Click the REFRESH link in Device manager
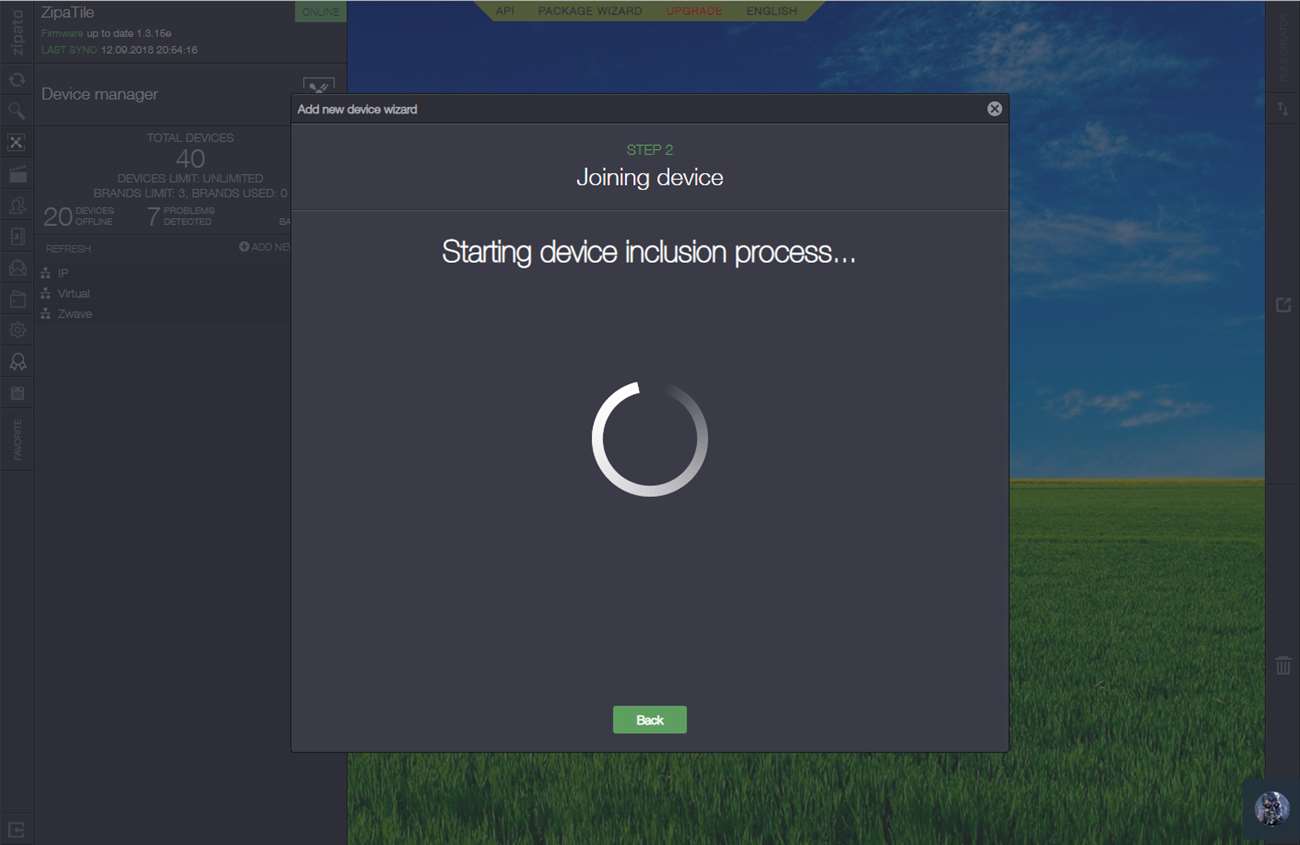Screen dimensions: 1300x845 pos(68,249)
